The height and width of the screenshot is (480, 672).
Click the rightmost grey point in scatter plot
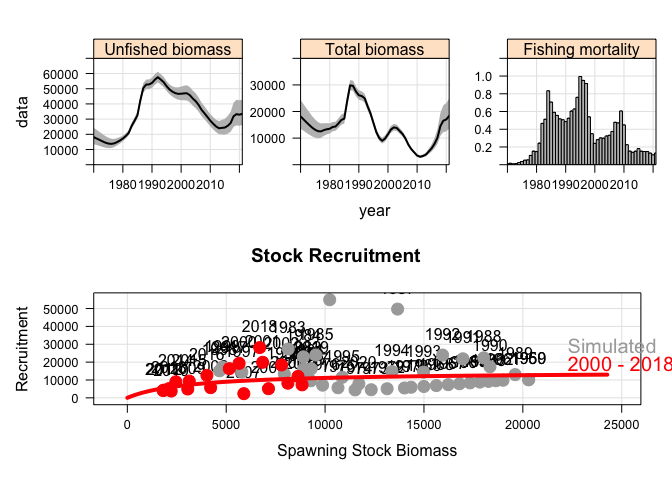tap(529, 379)
